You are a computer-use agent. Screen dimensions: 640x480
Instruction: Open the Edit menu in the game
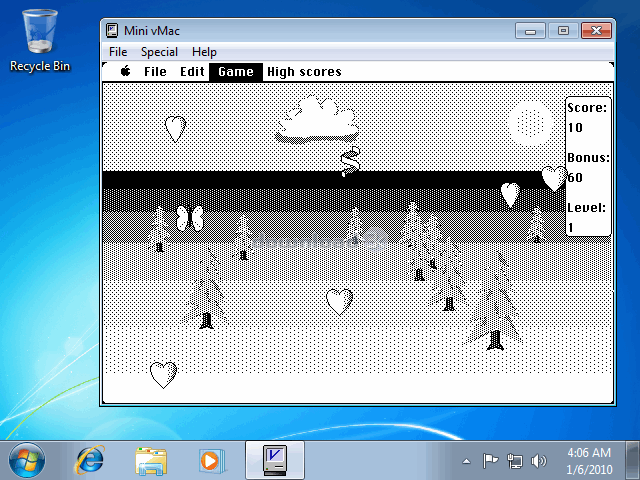coord(192,72)
